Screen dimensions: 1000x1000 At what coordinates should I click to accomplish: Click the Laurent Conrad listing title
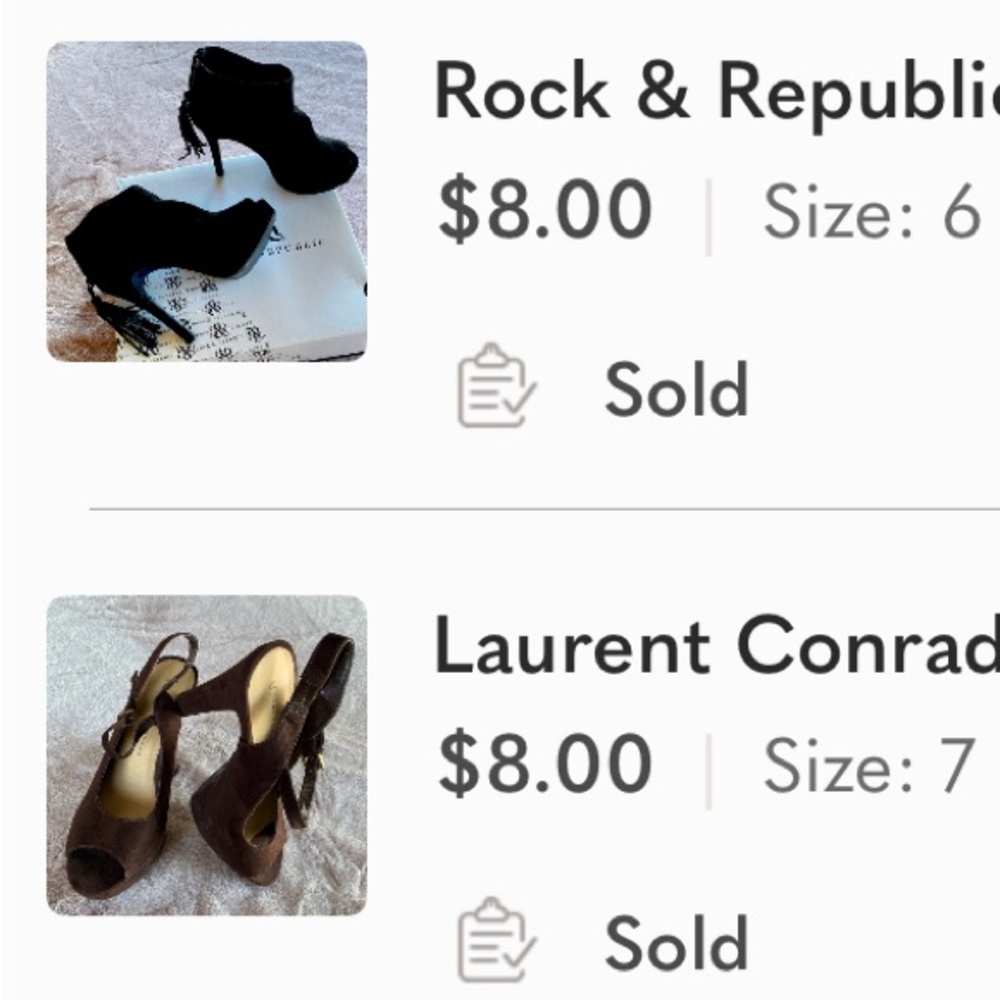click(716, 647)
